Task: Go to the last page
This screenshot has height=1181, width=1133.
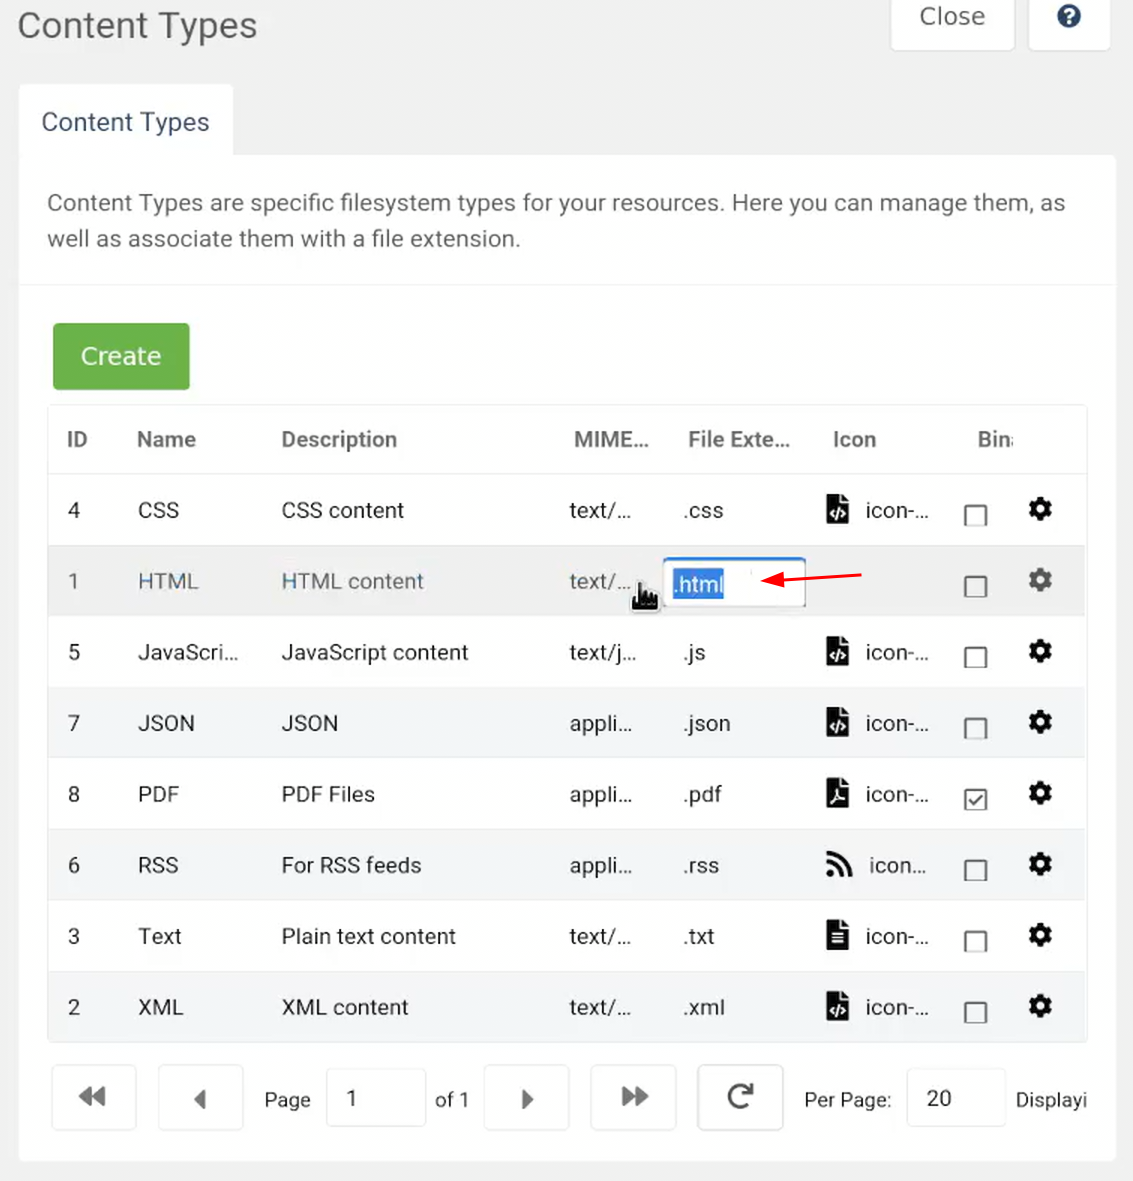Action: (634, 1097)
